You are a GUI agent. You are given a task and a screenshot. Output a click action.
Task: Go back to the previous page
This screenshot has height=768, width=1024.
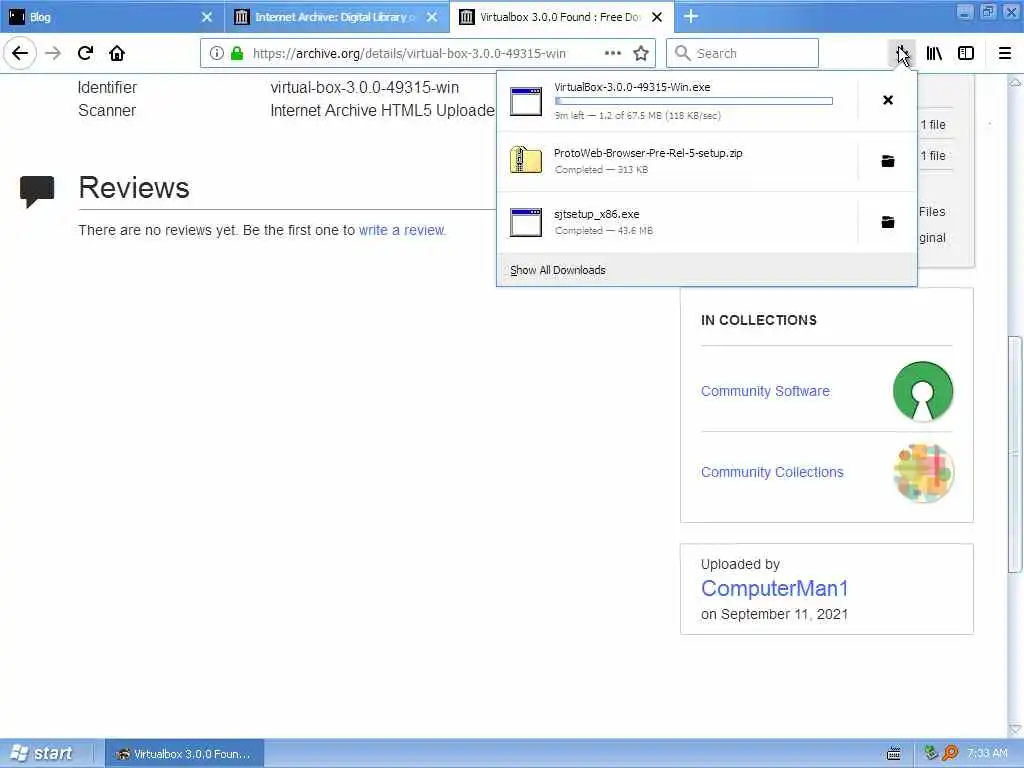pos(20,53)
